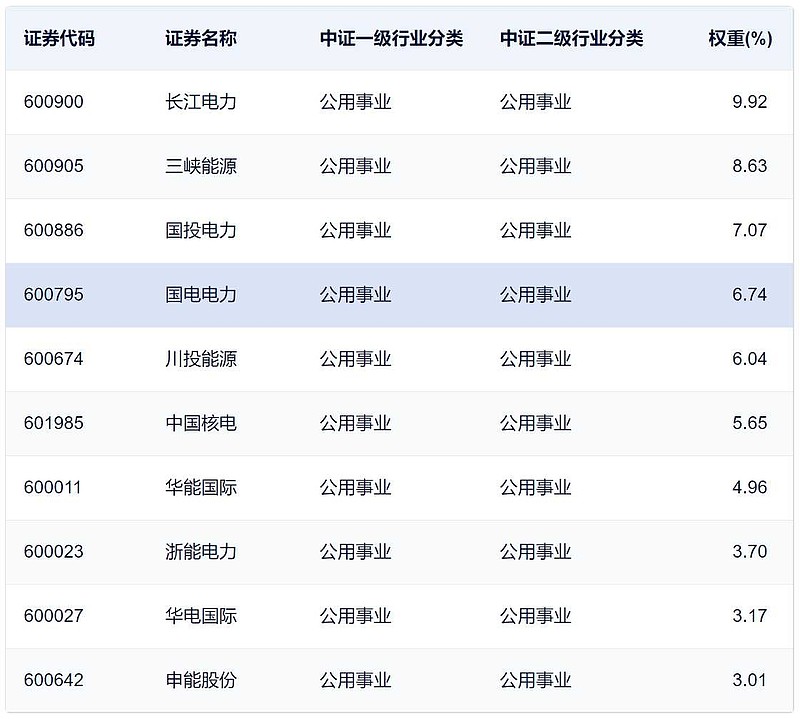Click the 证券代码 column header
The width and height of the screenshot is (800, 719).
[53, 38]
